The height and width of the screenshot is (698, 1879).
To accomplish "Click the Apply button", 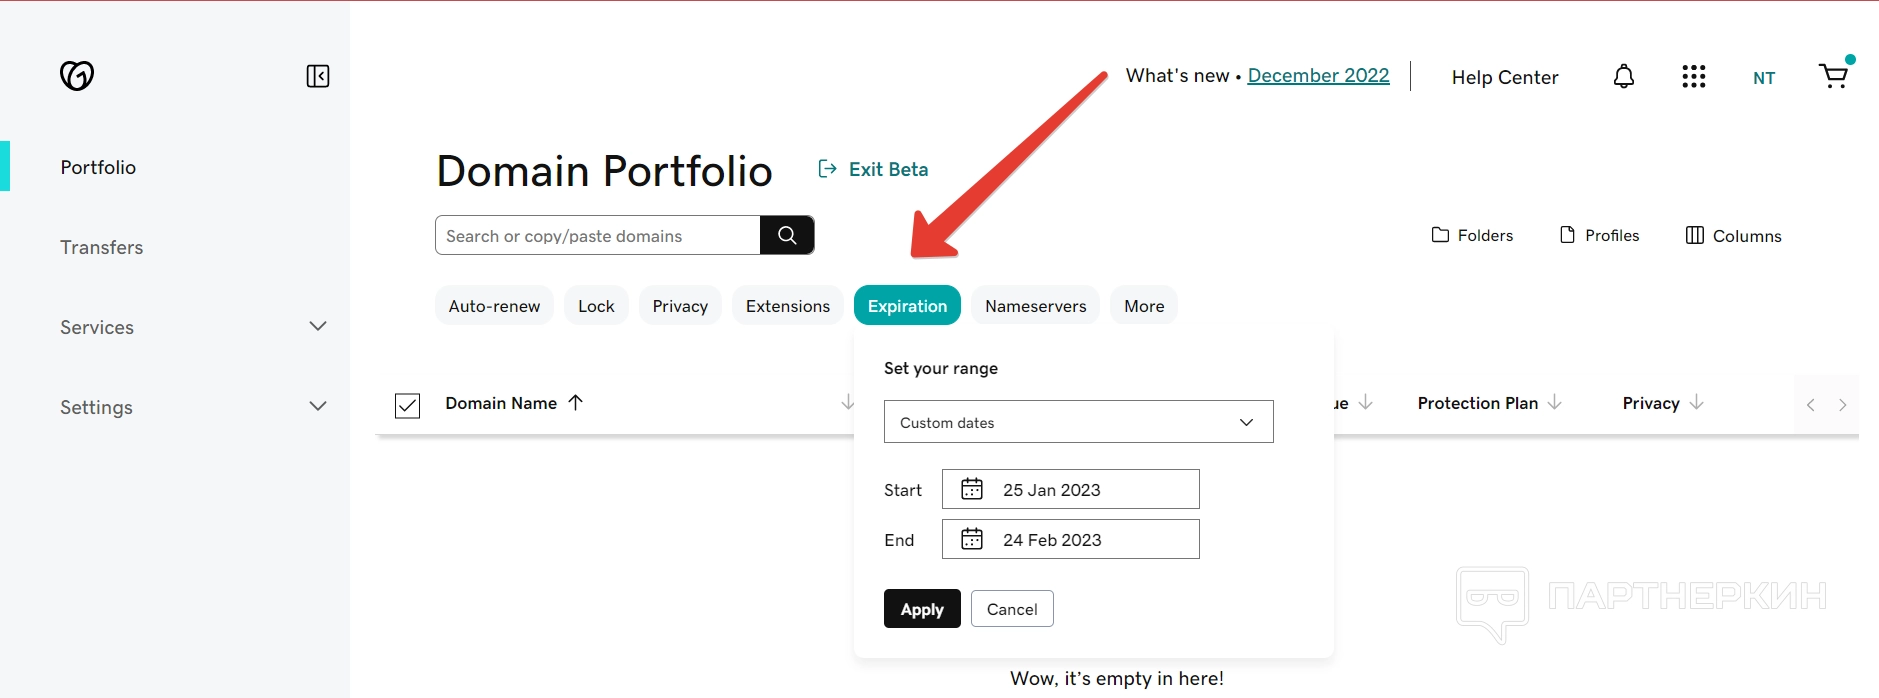I will (921, 609).
